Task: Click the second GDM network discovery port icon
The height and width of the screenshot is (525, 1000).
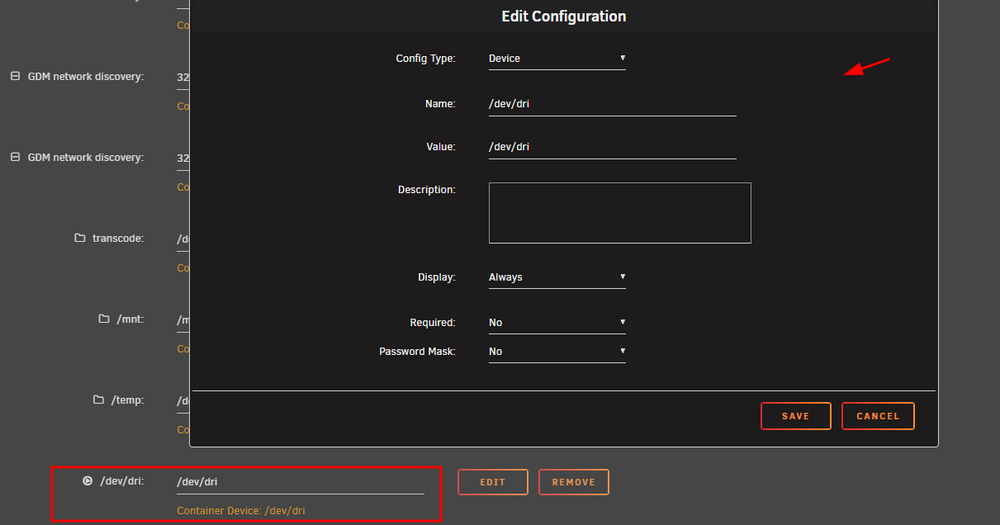Action: click(15, 157)
